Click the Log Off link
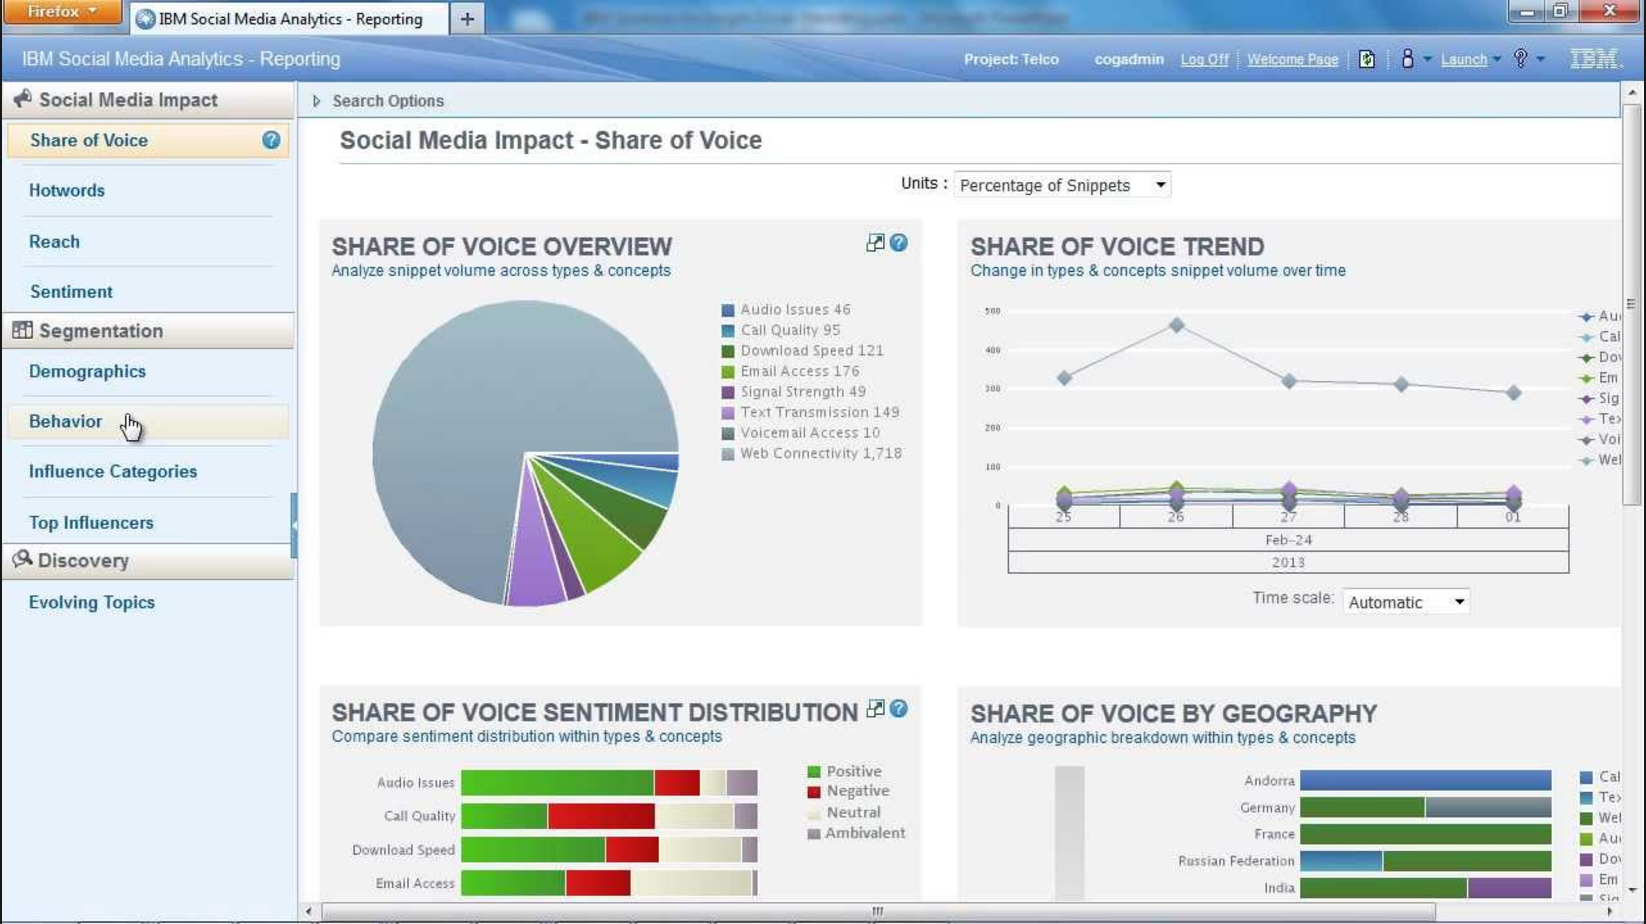The height and width of the screenshot is (924, 1646). [1204, 59]
